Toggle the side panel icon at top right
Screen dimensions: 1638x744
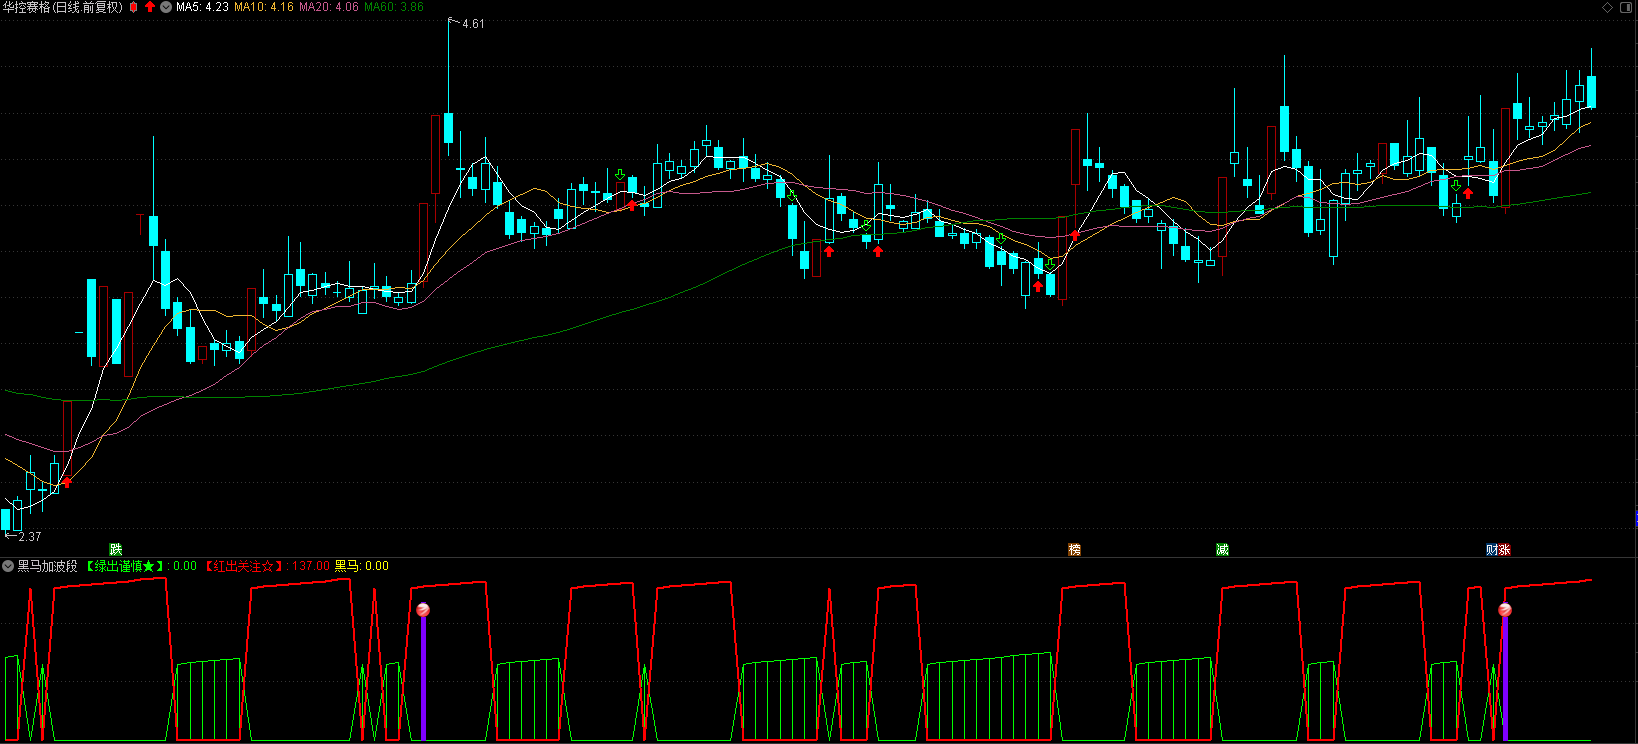point(1625,7)
